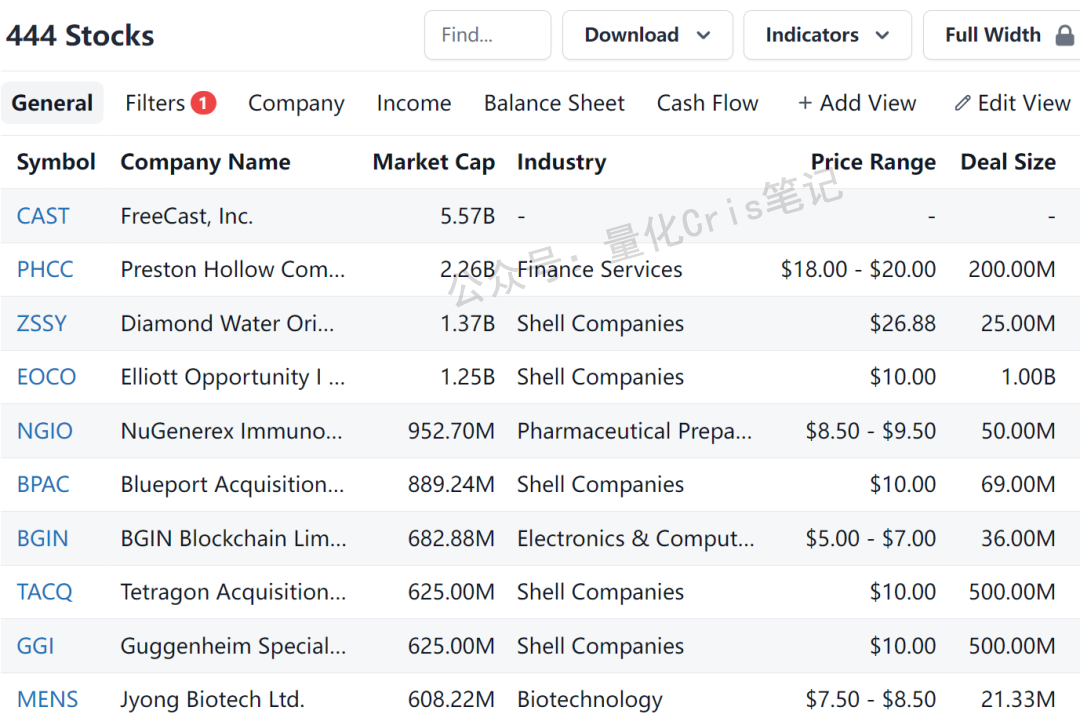Open the PHCC symbol link

coord(45,269)
